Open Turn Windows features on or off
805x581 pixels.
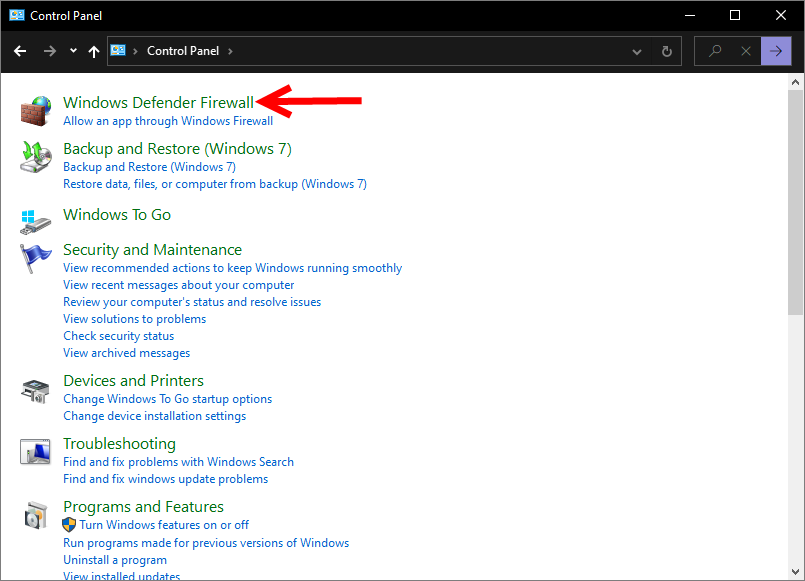pyautogui.click(x=164, y=525)
